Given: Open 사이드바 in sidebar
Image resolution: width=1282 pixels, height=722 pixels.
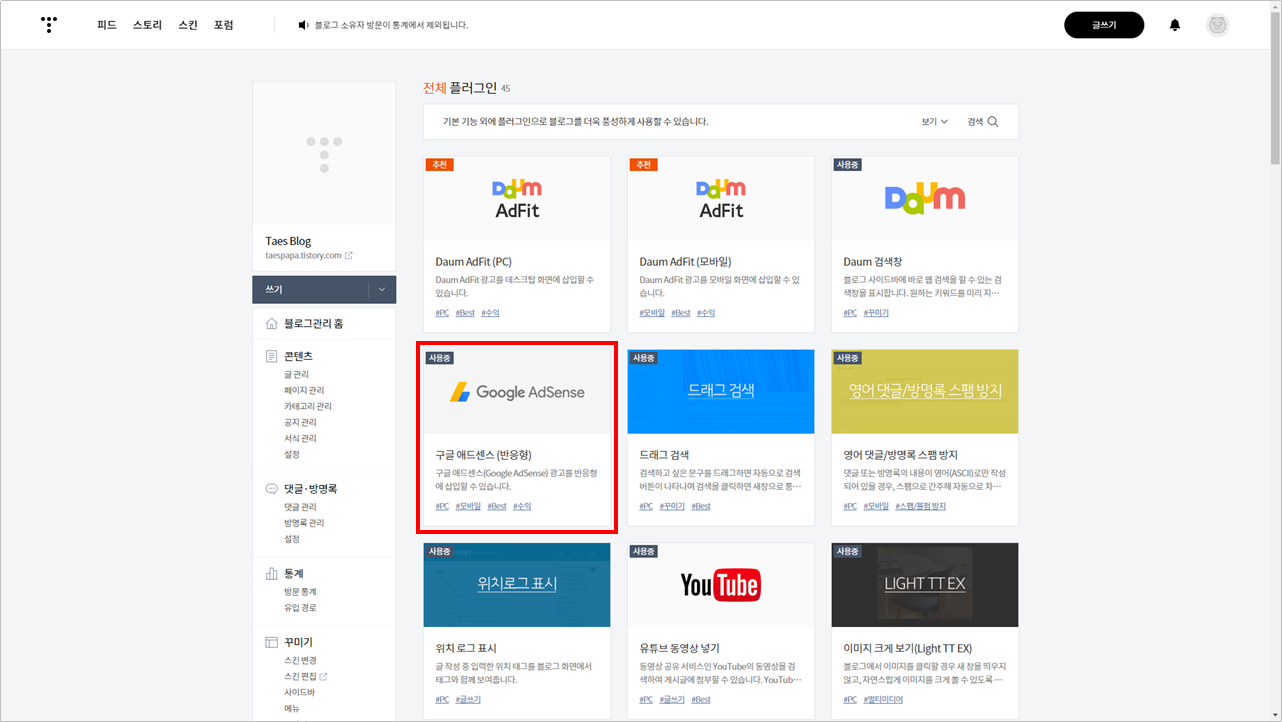Looking at the screenshot, I should (300, 692).
